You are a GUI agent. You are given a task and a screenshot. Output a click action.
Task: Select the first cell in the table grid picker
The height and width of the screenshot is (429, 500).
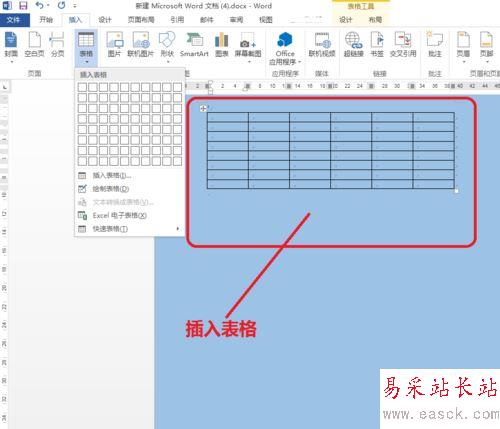tap(82, 87)
